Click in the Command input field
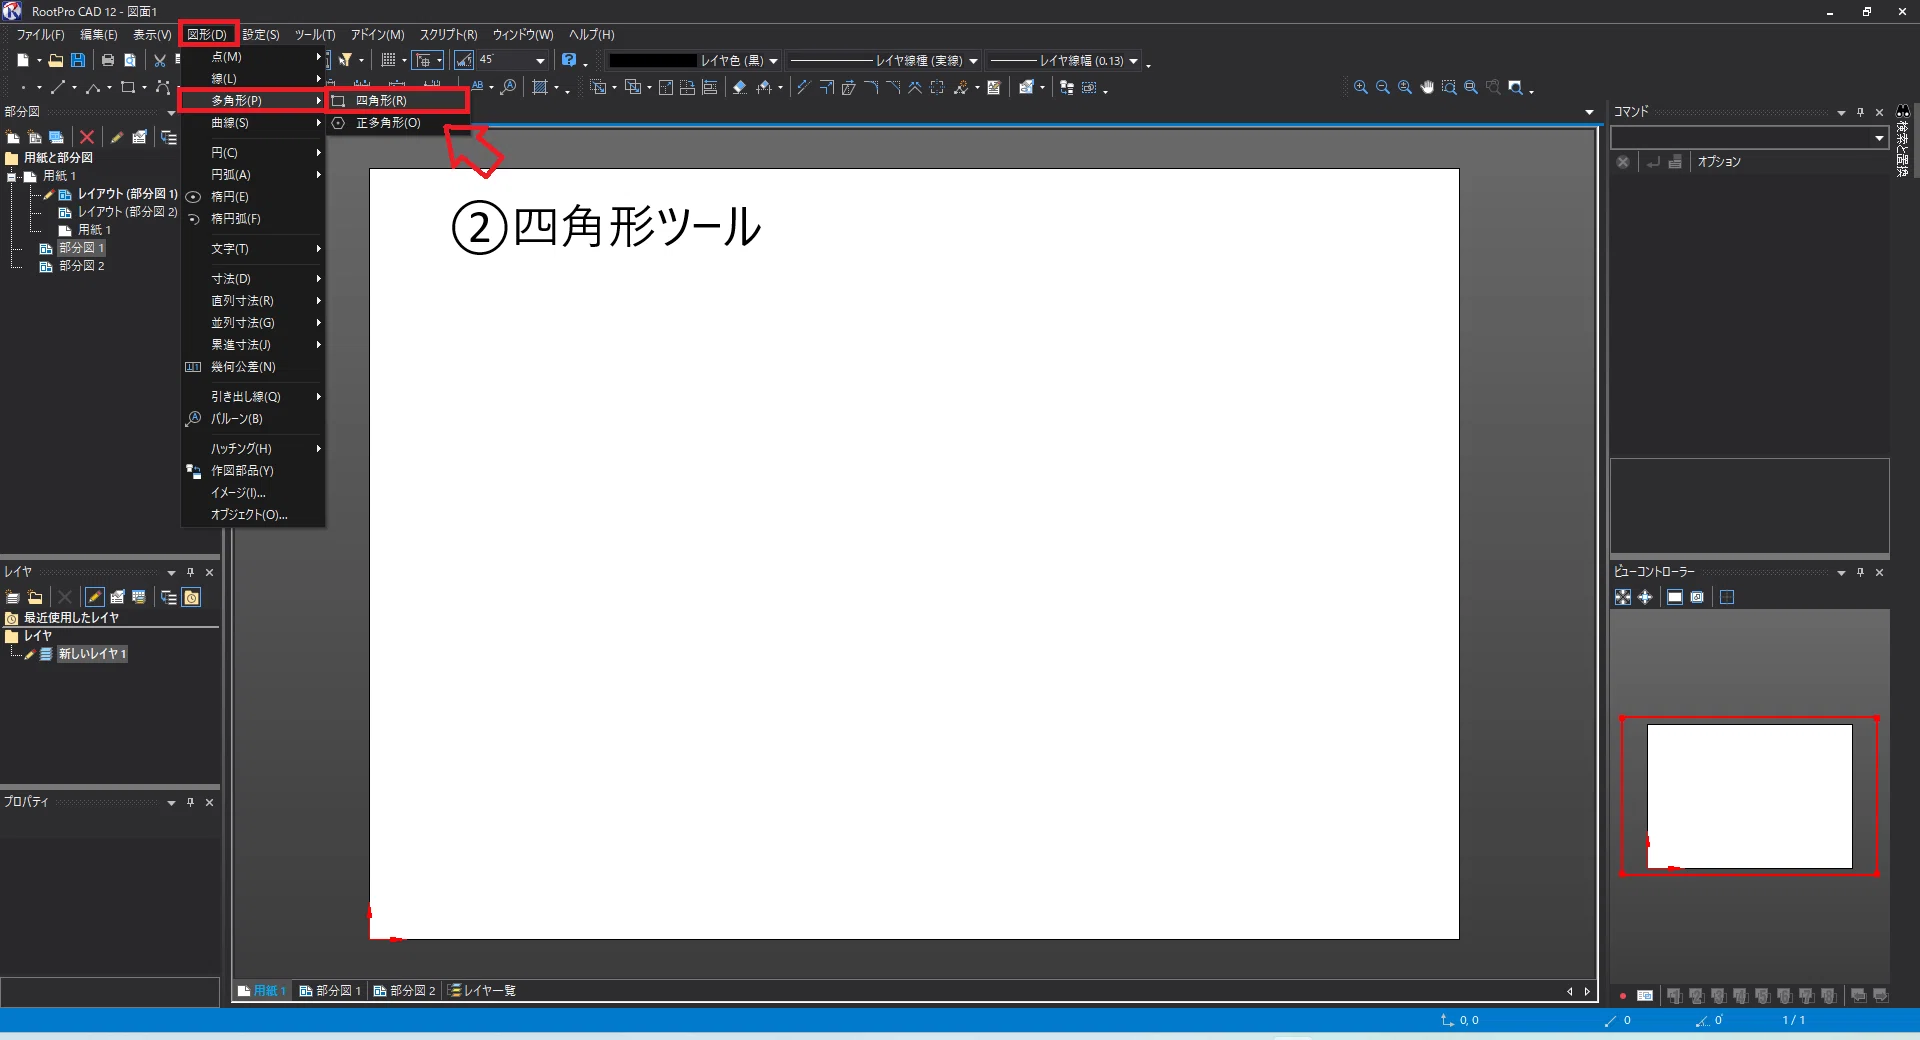This screenshot has width=1920, height=1040. [x=1740, y=138]
